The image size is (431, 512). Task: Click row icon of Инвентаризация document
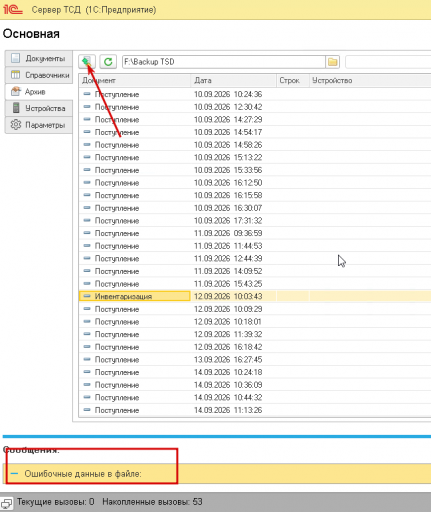87,296
